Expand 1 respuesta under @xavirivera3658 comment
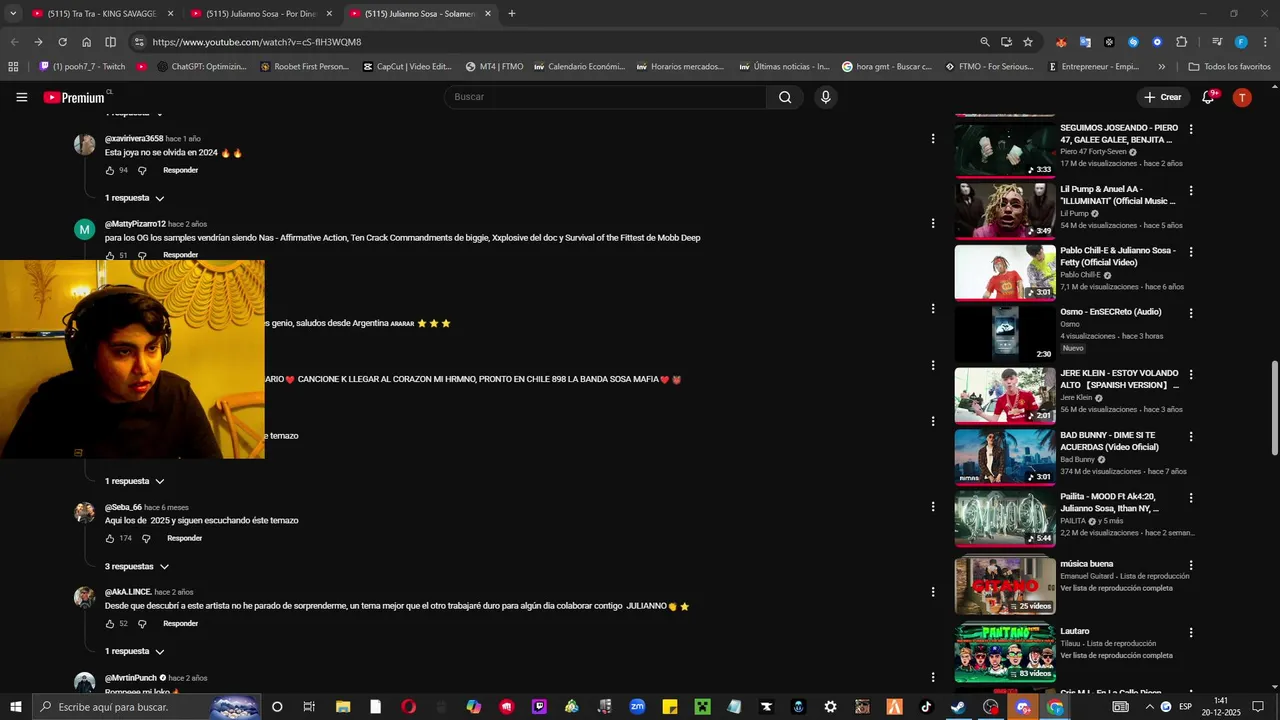1280x720 pixels. coord(134,198)
